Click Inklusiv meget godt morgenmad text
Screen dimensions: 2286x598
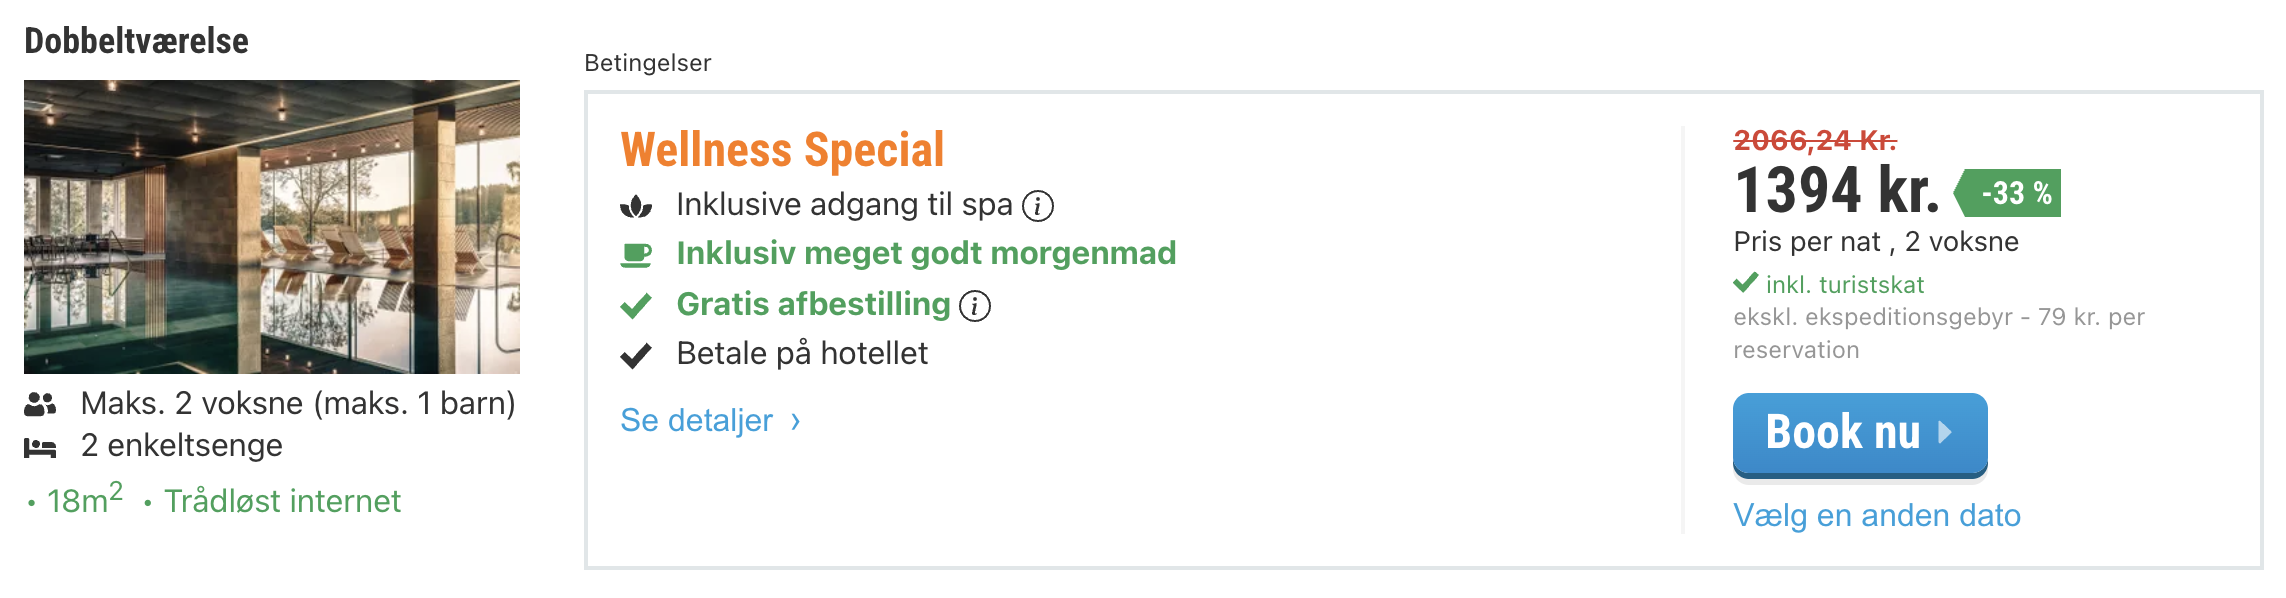pos(926,254)
